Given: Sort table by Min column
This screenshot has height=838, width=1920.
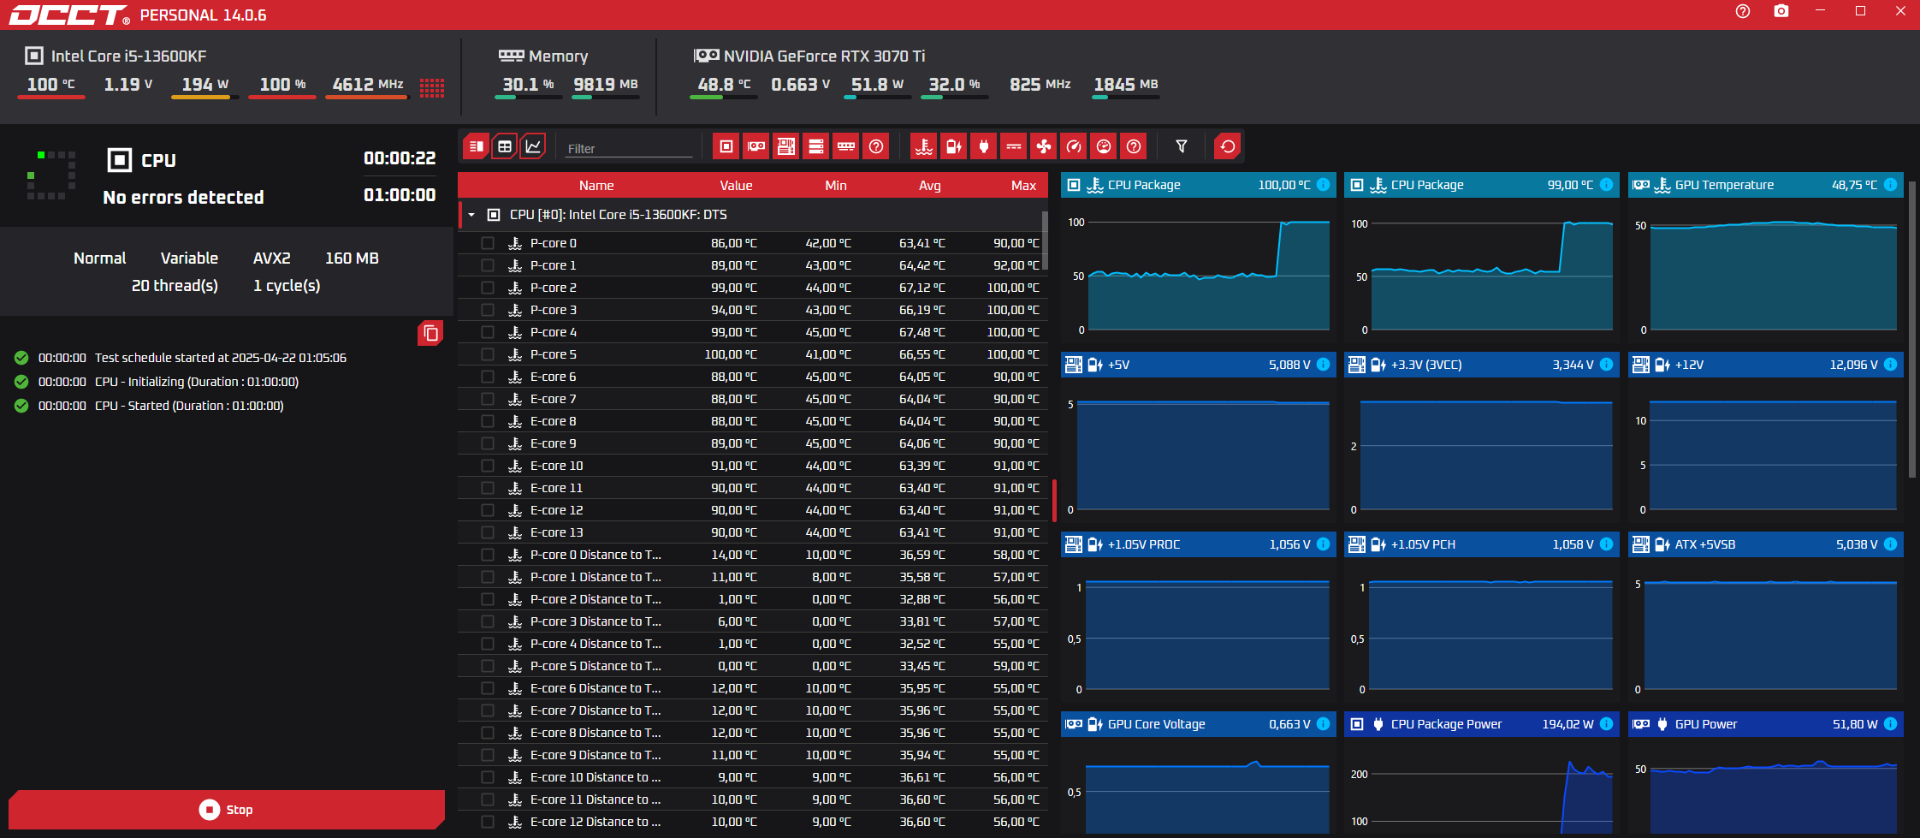Looking at the screenshot, I should (836, 186).
